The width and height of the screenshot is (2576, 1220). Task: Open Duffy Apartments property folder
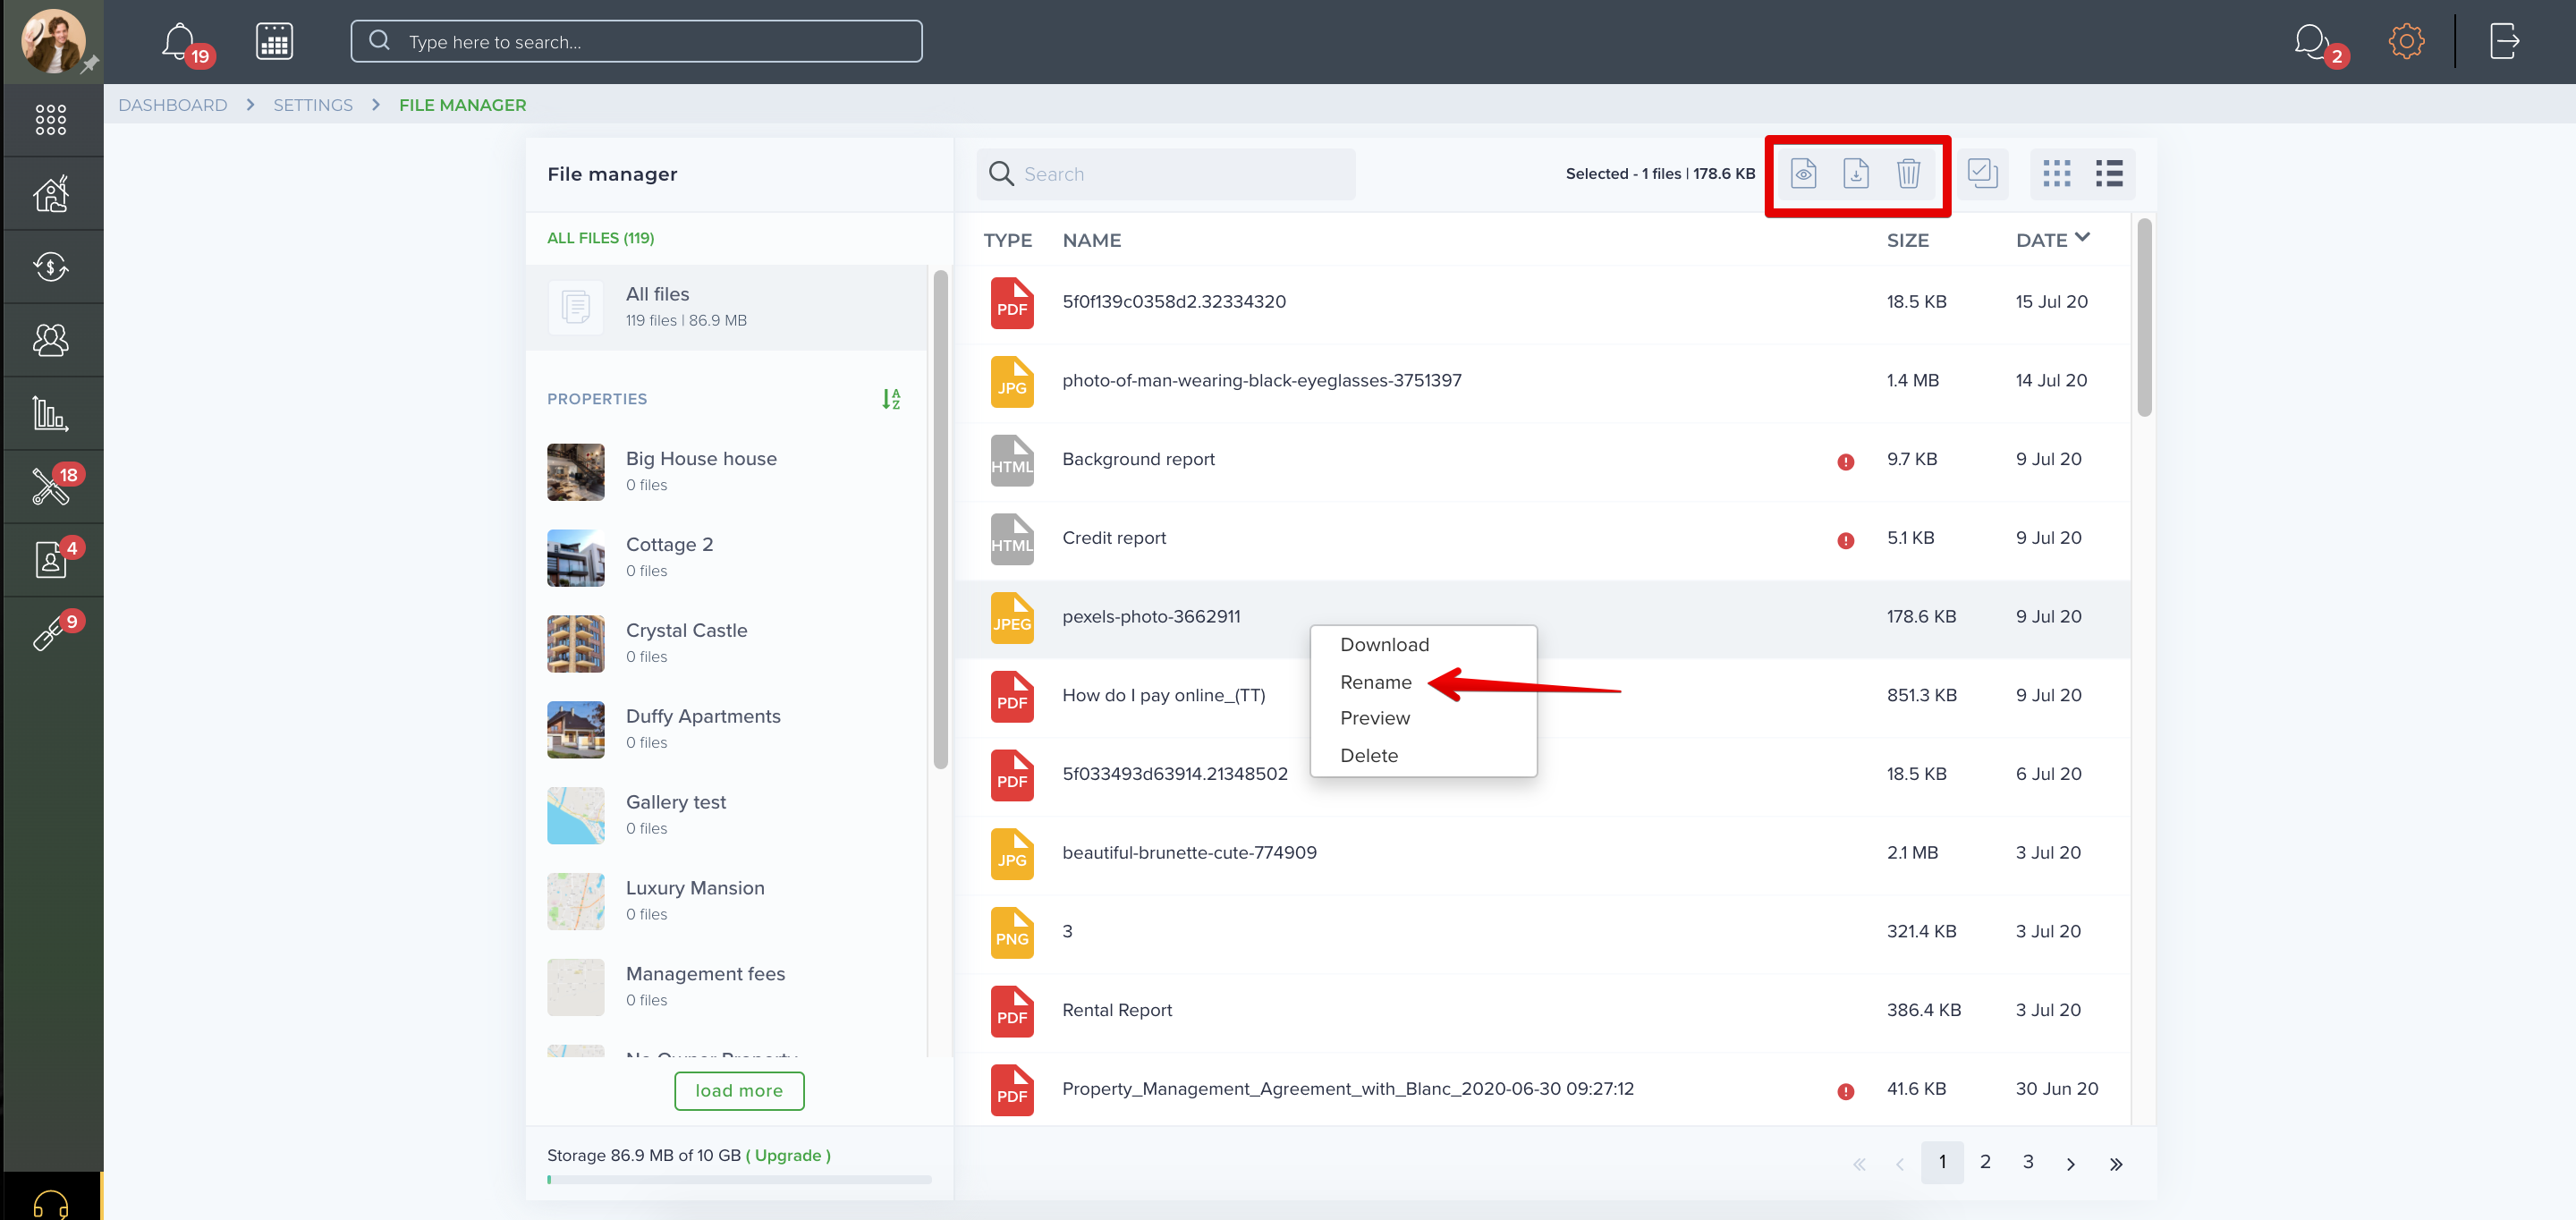[727, 730]
